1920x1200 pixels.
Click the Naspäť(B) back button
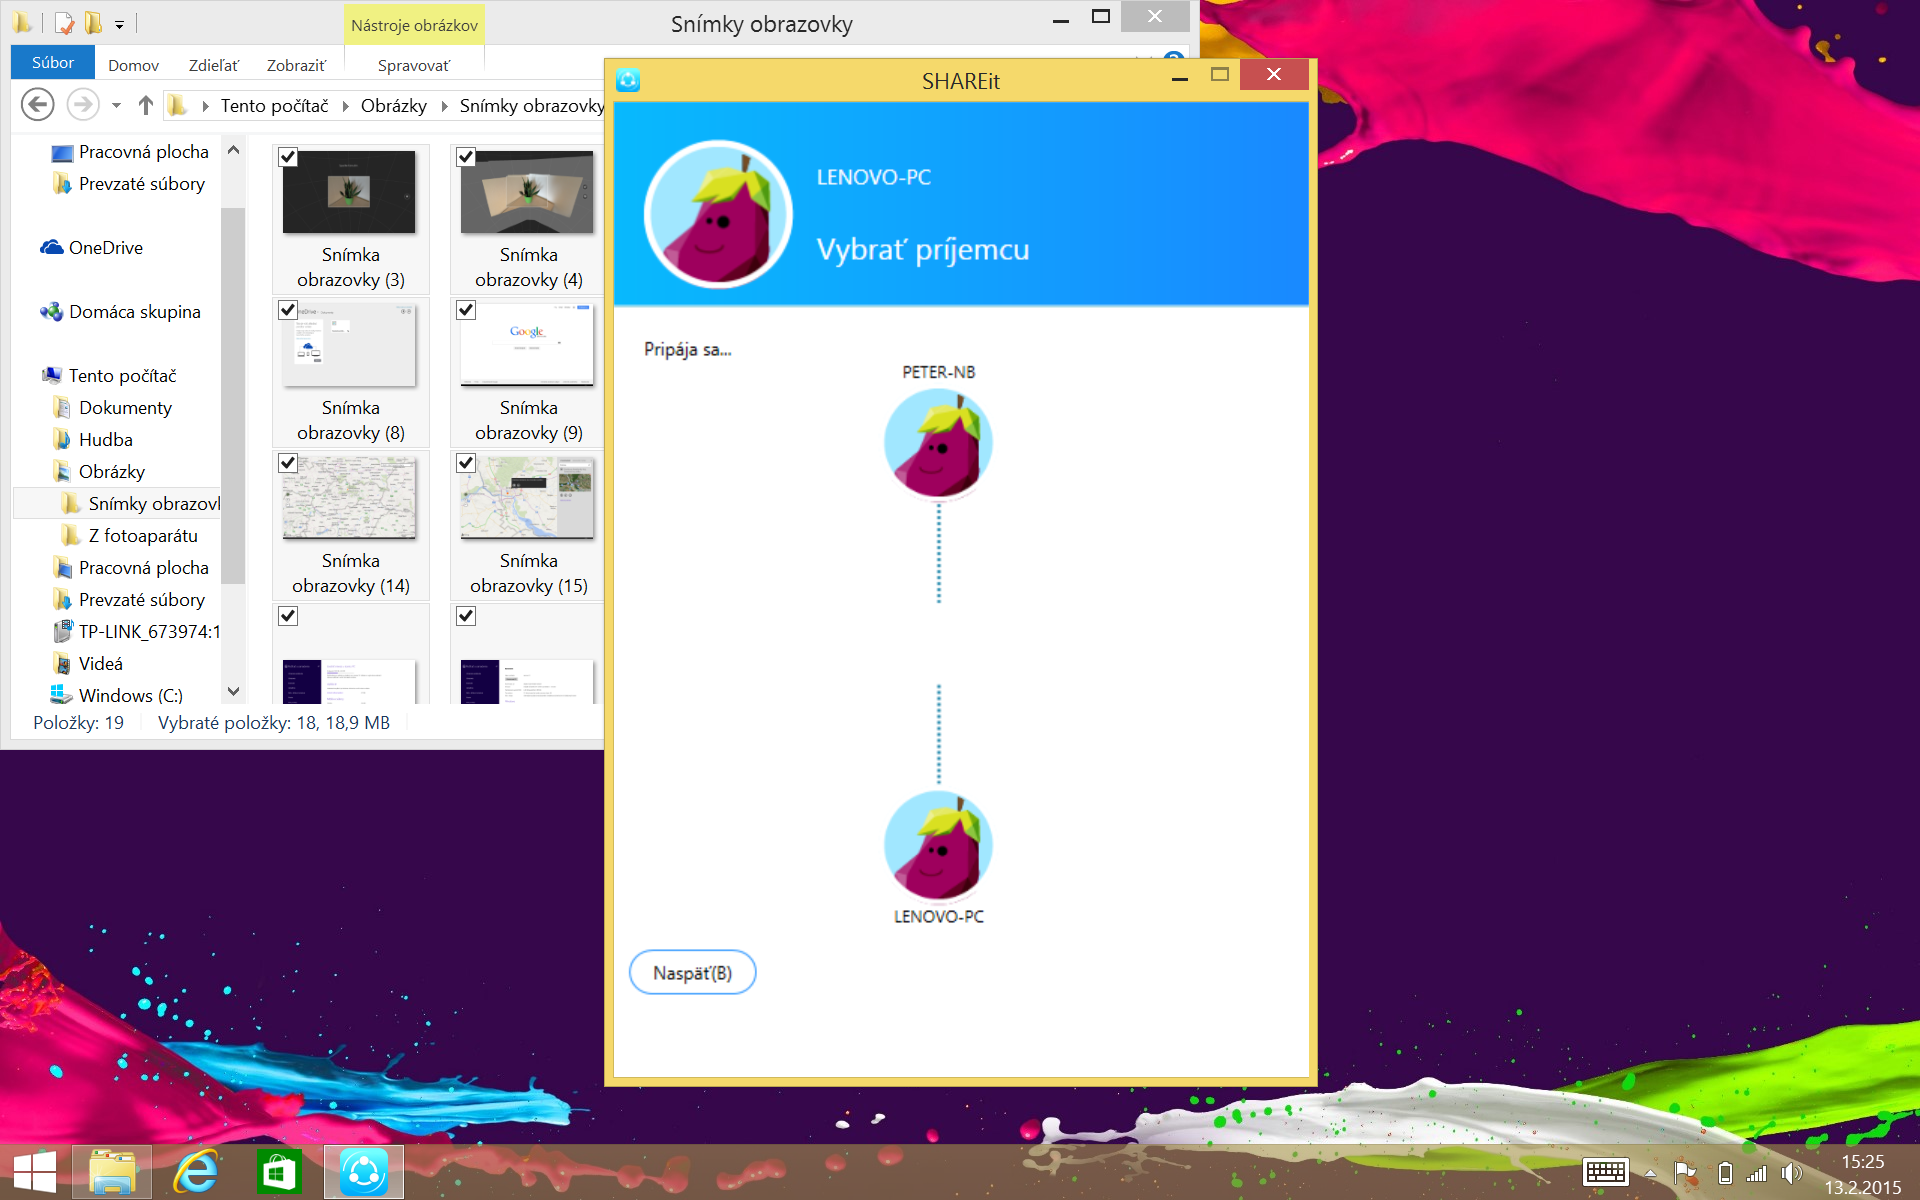click(x=692, y=973)
